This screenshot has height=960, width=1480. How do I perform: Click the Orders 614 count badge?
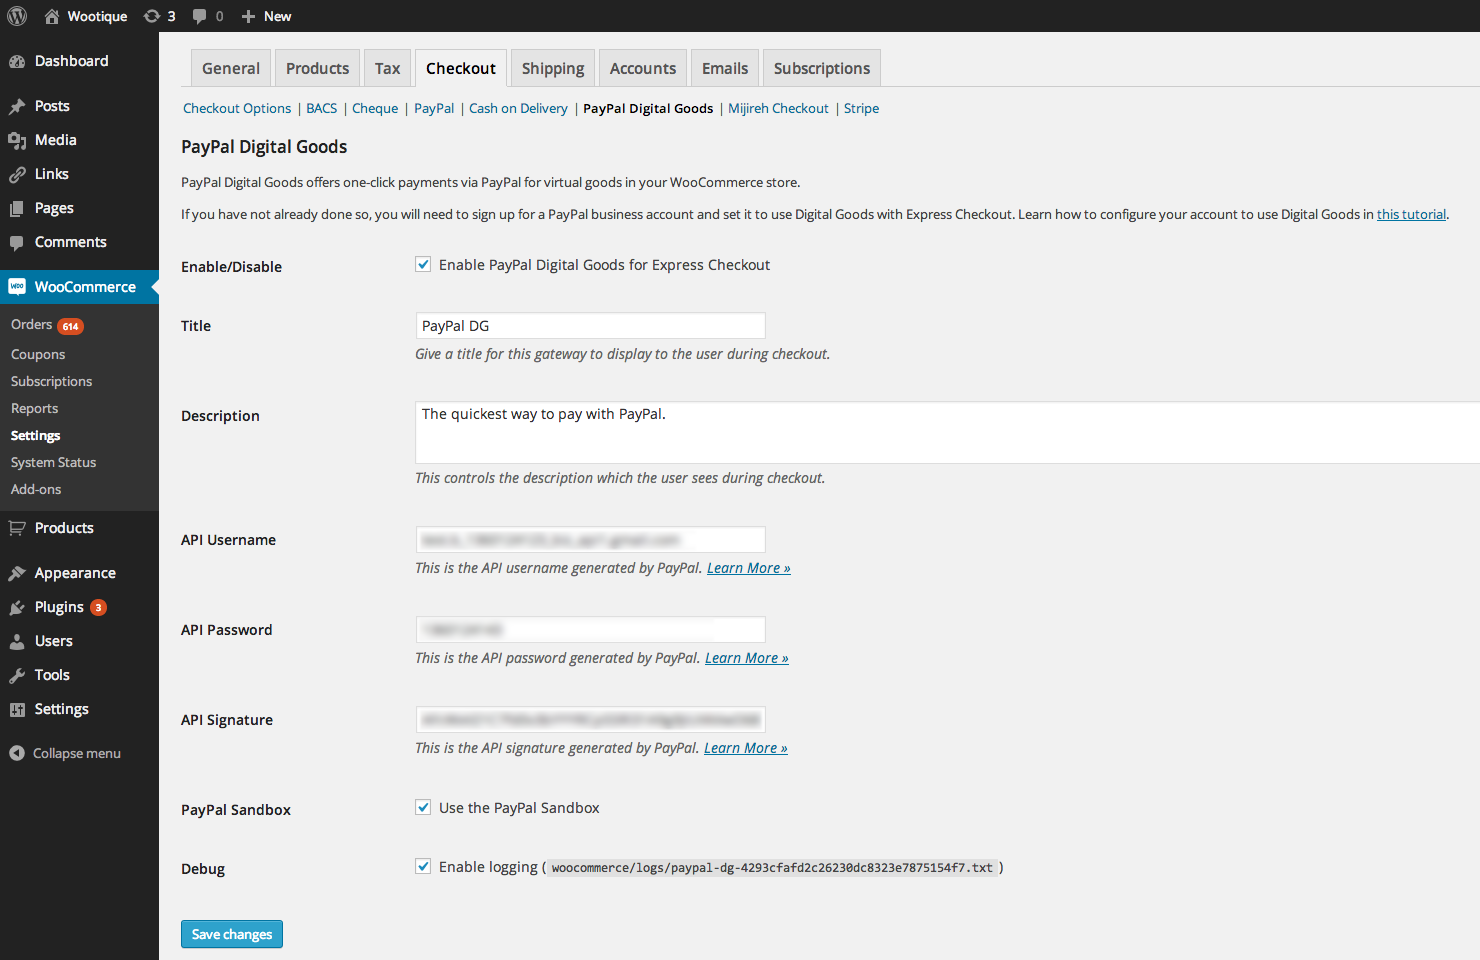70,326
